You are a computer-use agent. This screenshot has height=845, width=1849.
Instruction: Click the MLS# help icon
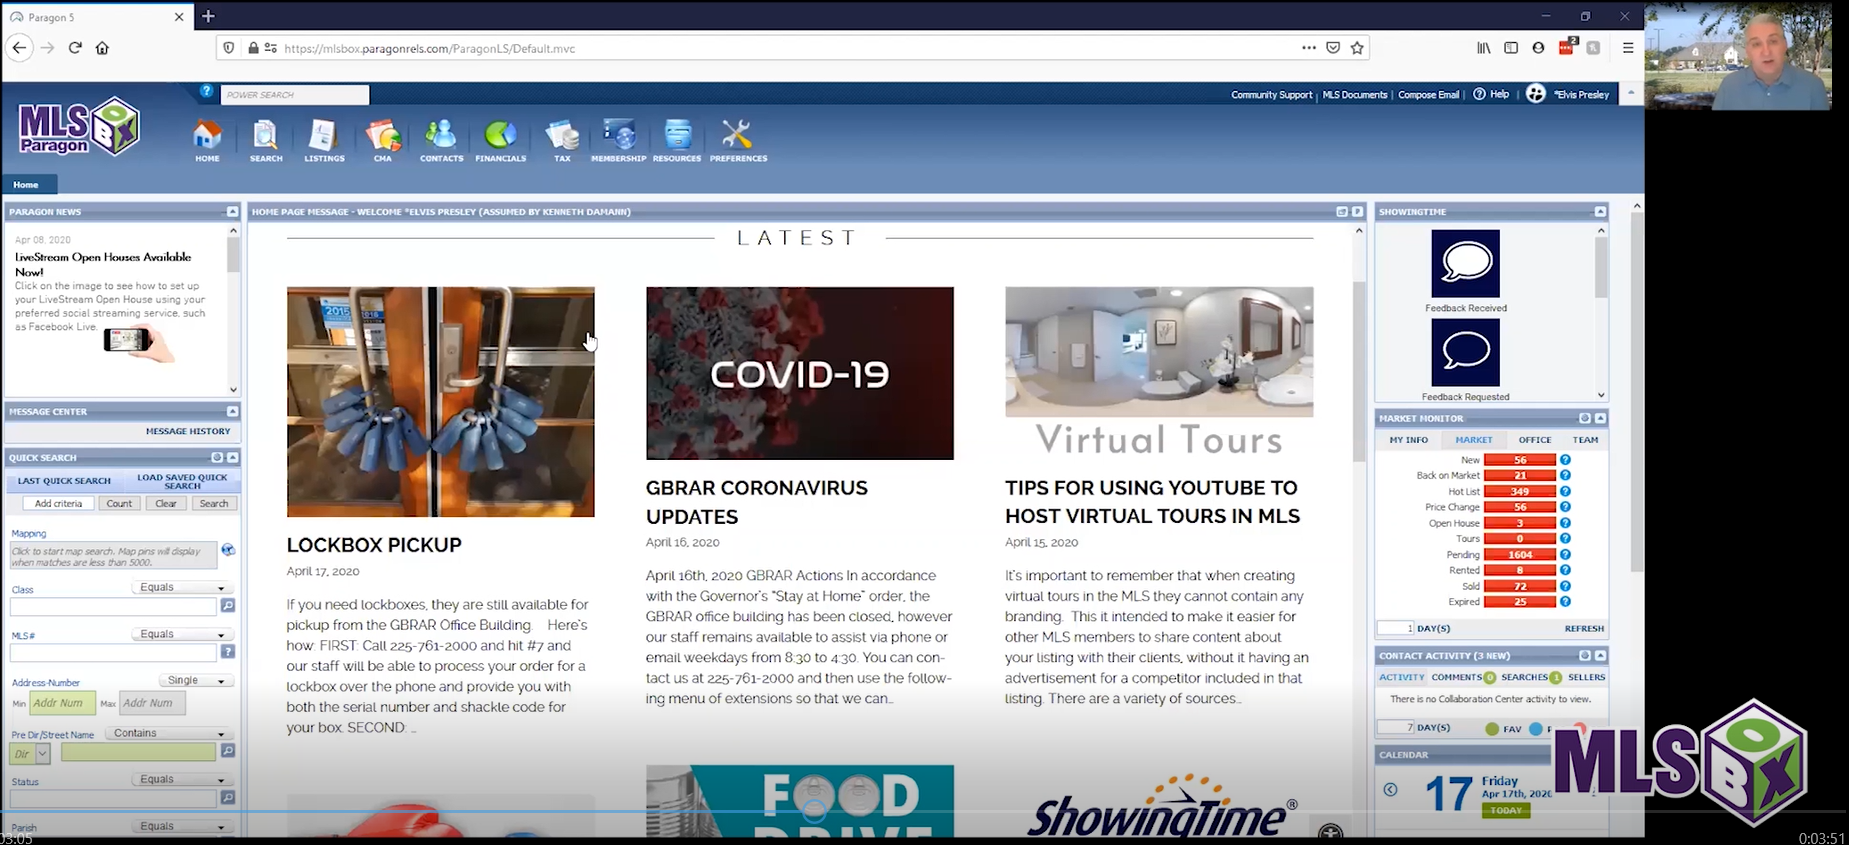coord(228,652)
